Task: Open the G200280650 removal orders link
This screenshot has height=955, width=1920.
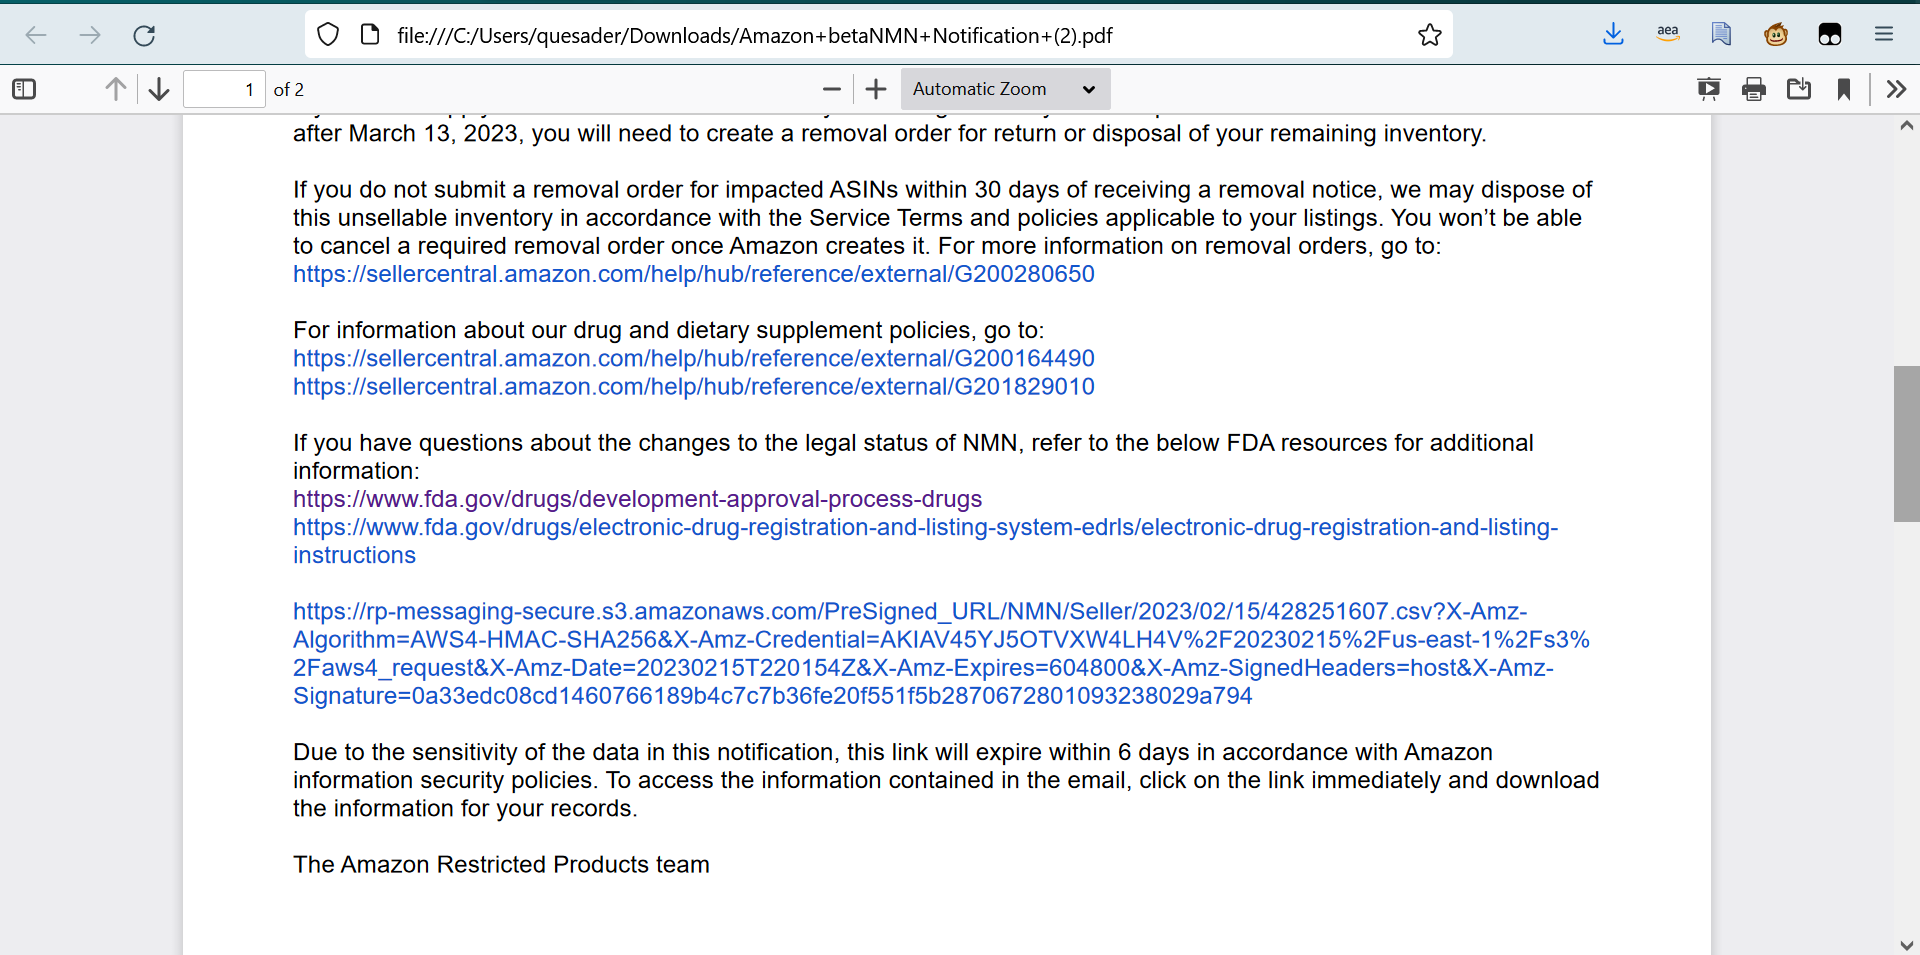Action: point(694,274)
